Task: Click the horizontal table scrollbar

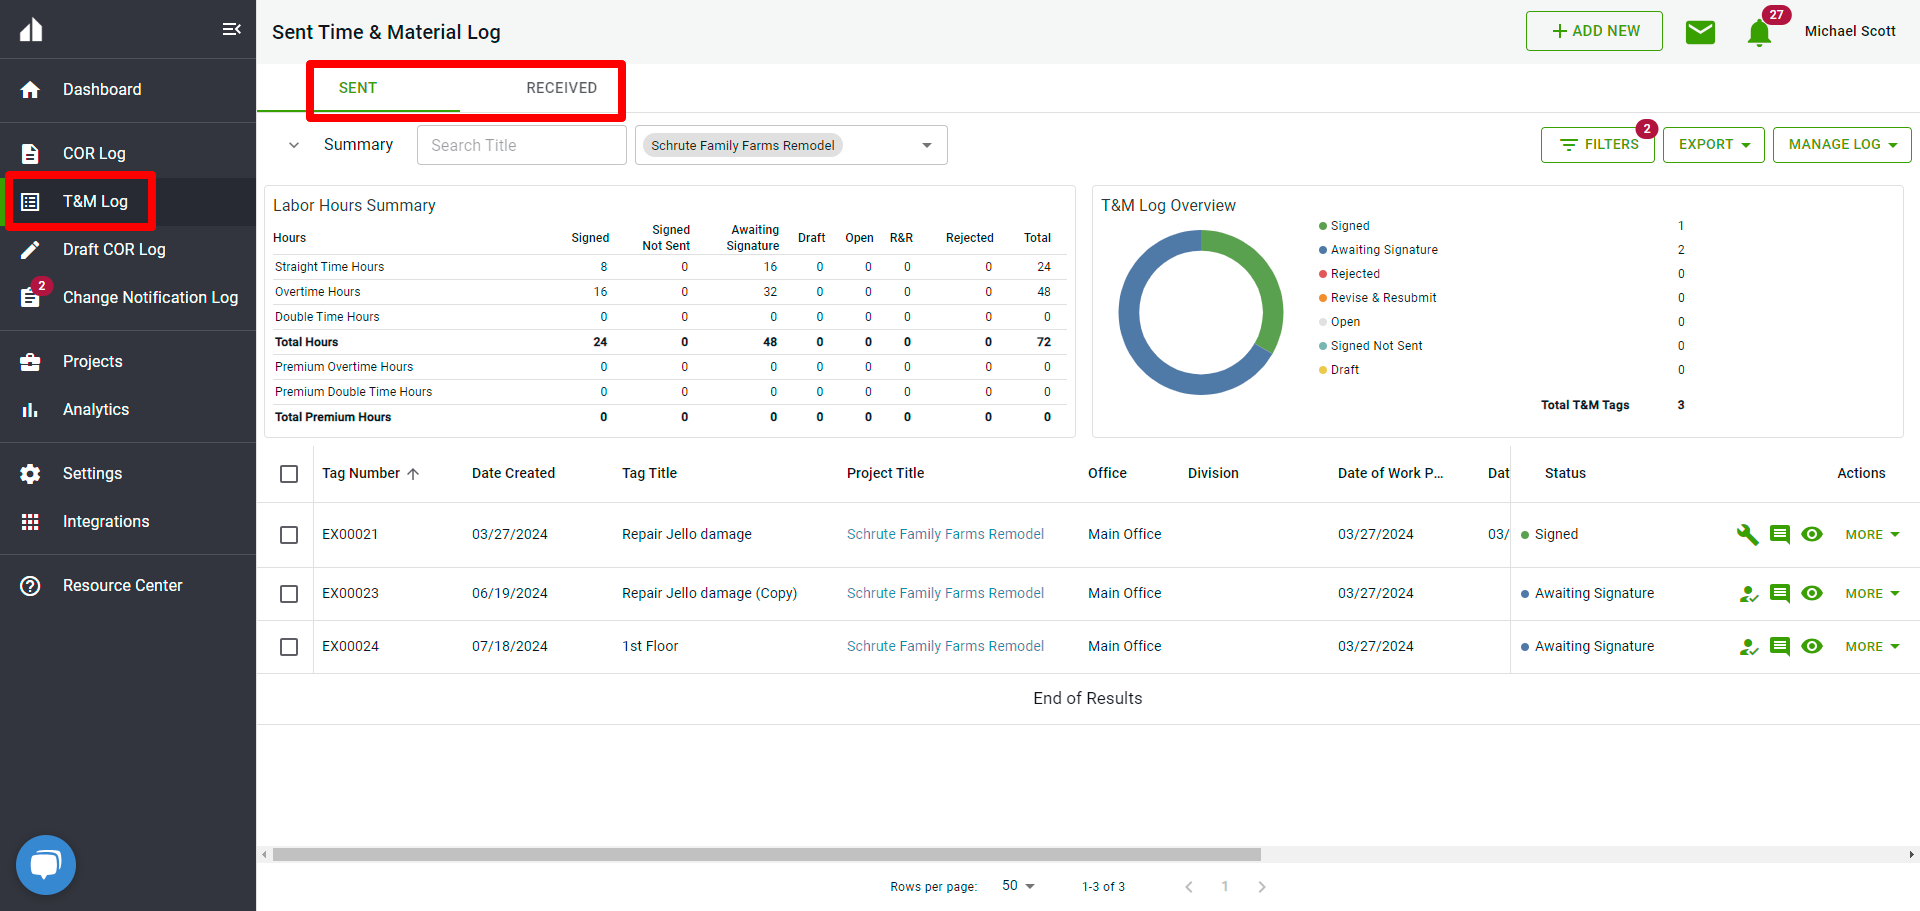Action: coord(766,855)
